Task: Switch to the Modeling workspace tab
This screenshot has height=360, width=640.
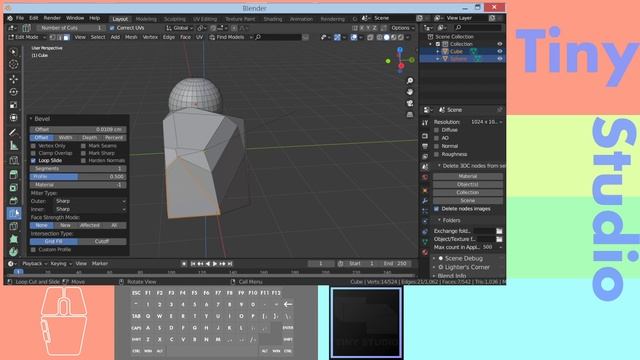Action: click(146, 19)
